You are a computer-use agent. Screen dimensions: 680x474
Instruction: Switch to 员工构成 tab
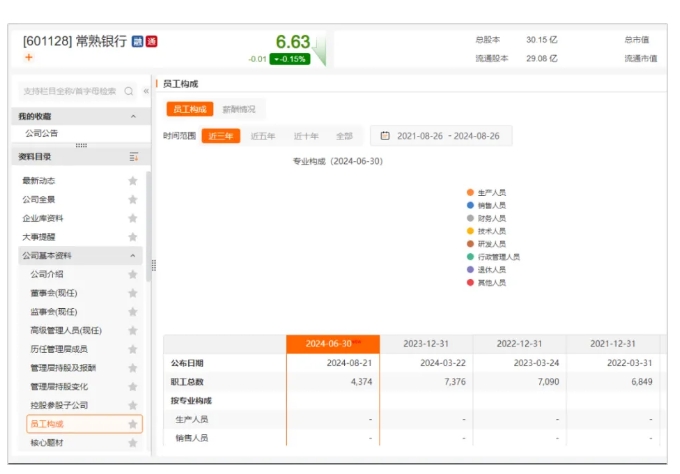[x=190, y=109]
